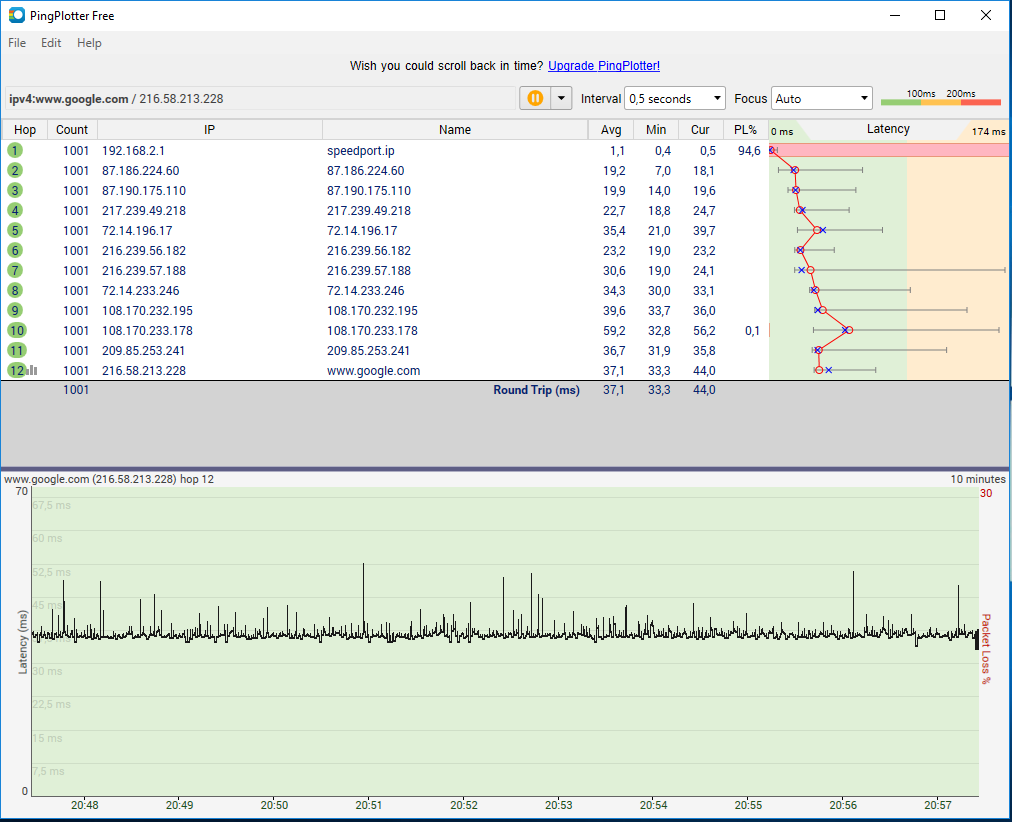Click the Name column header

(x=455, y=130)
